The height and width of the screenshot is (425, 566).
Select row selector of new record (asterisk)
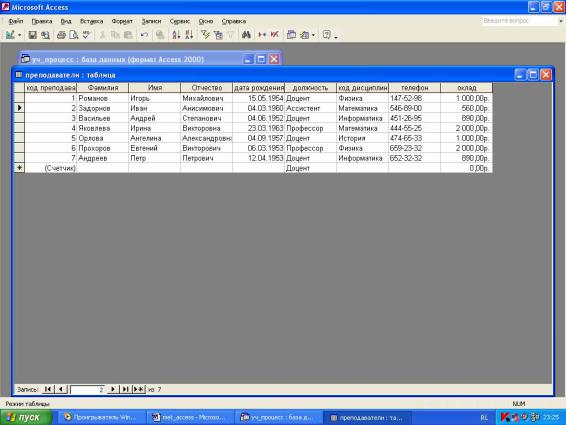coord(19,168)
